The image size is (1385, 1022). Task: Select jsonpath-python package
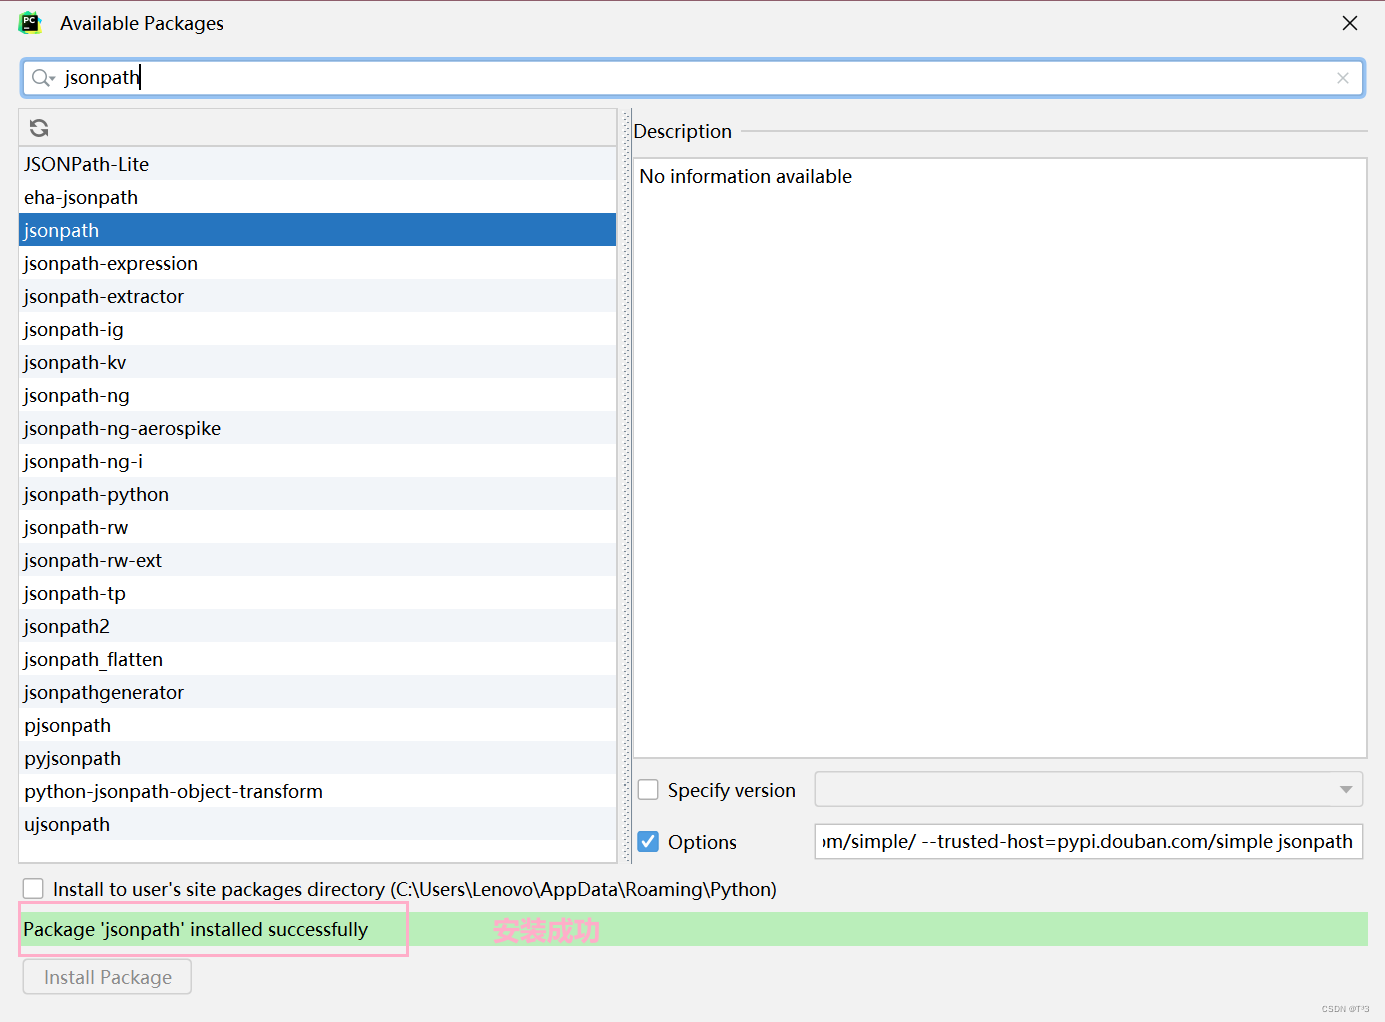(317, 494)
